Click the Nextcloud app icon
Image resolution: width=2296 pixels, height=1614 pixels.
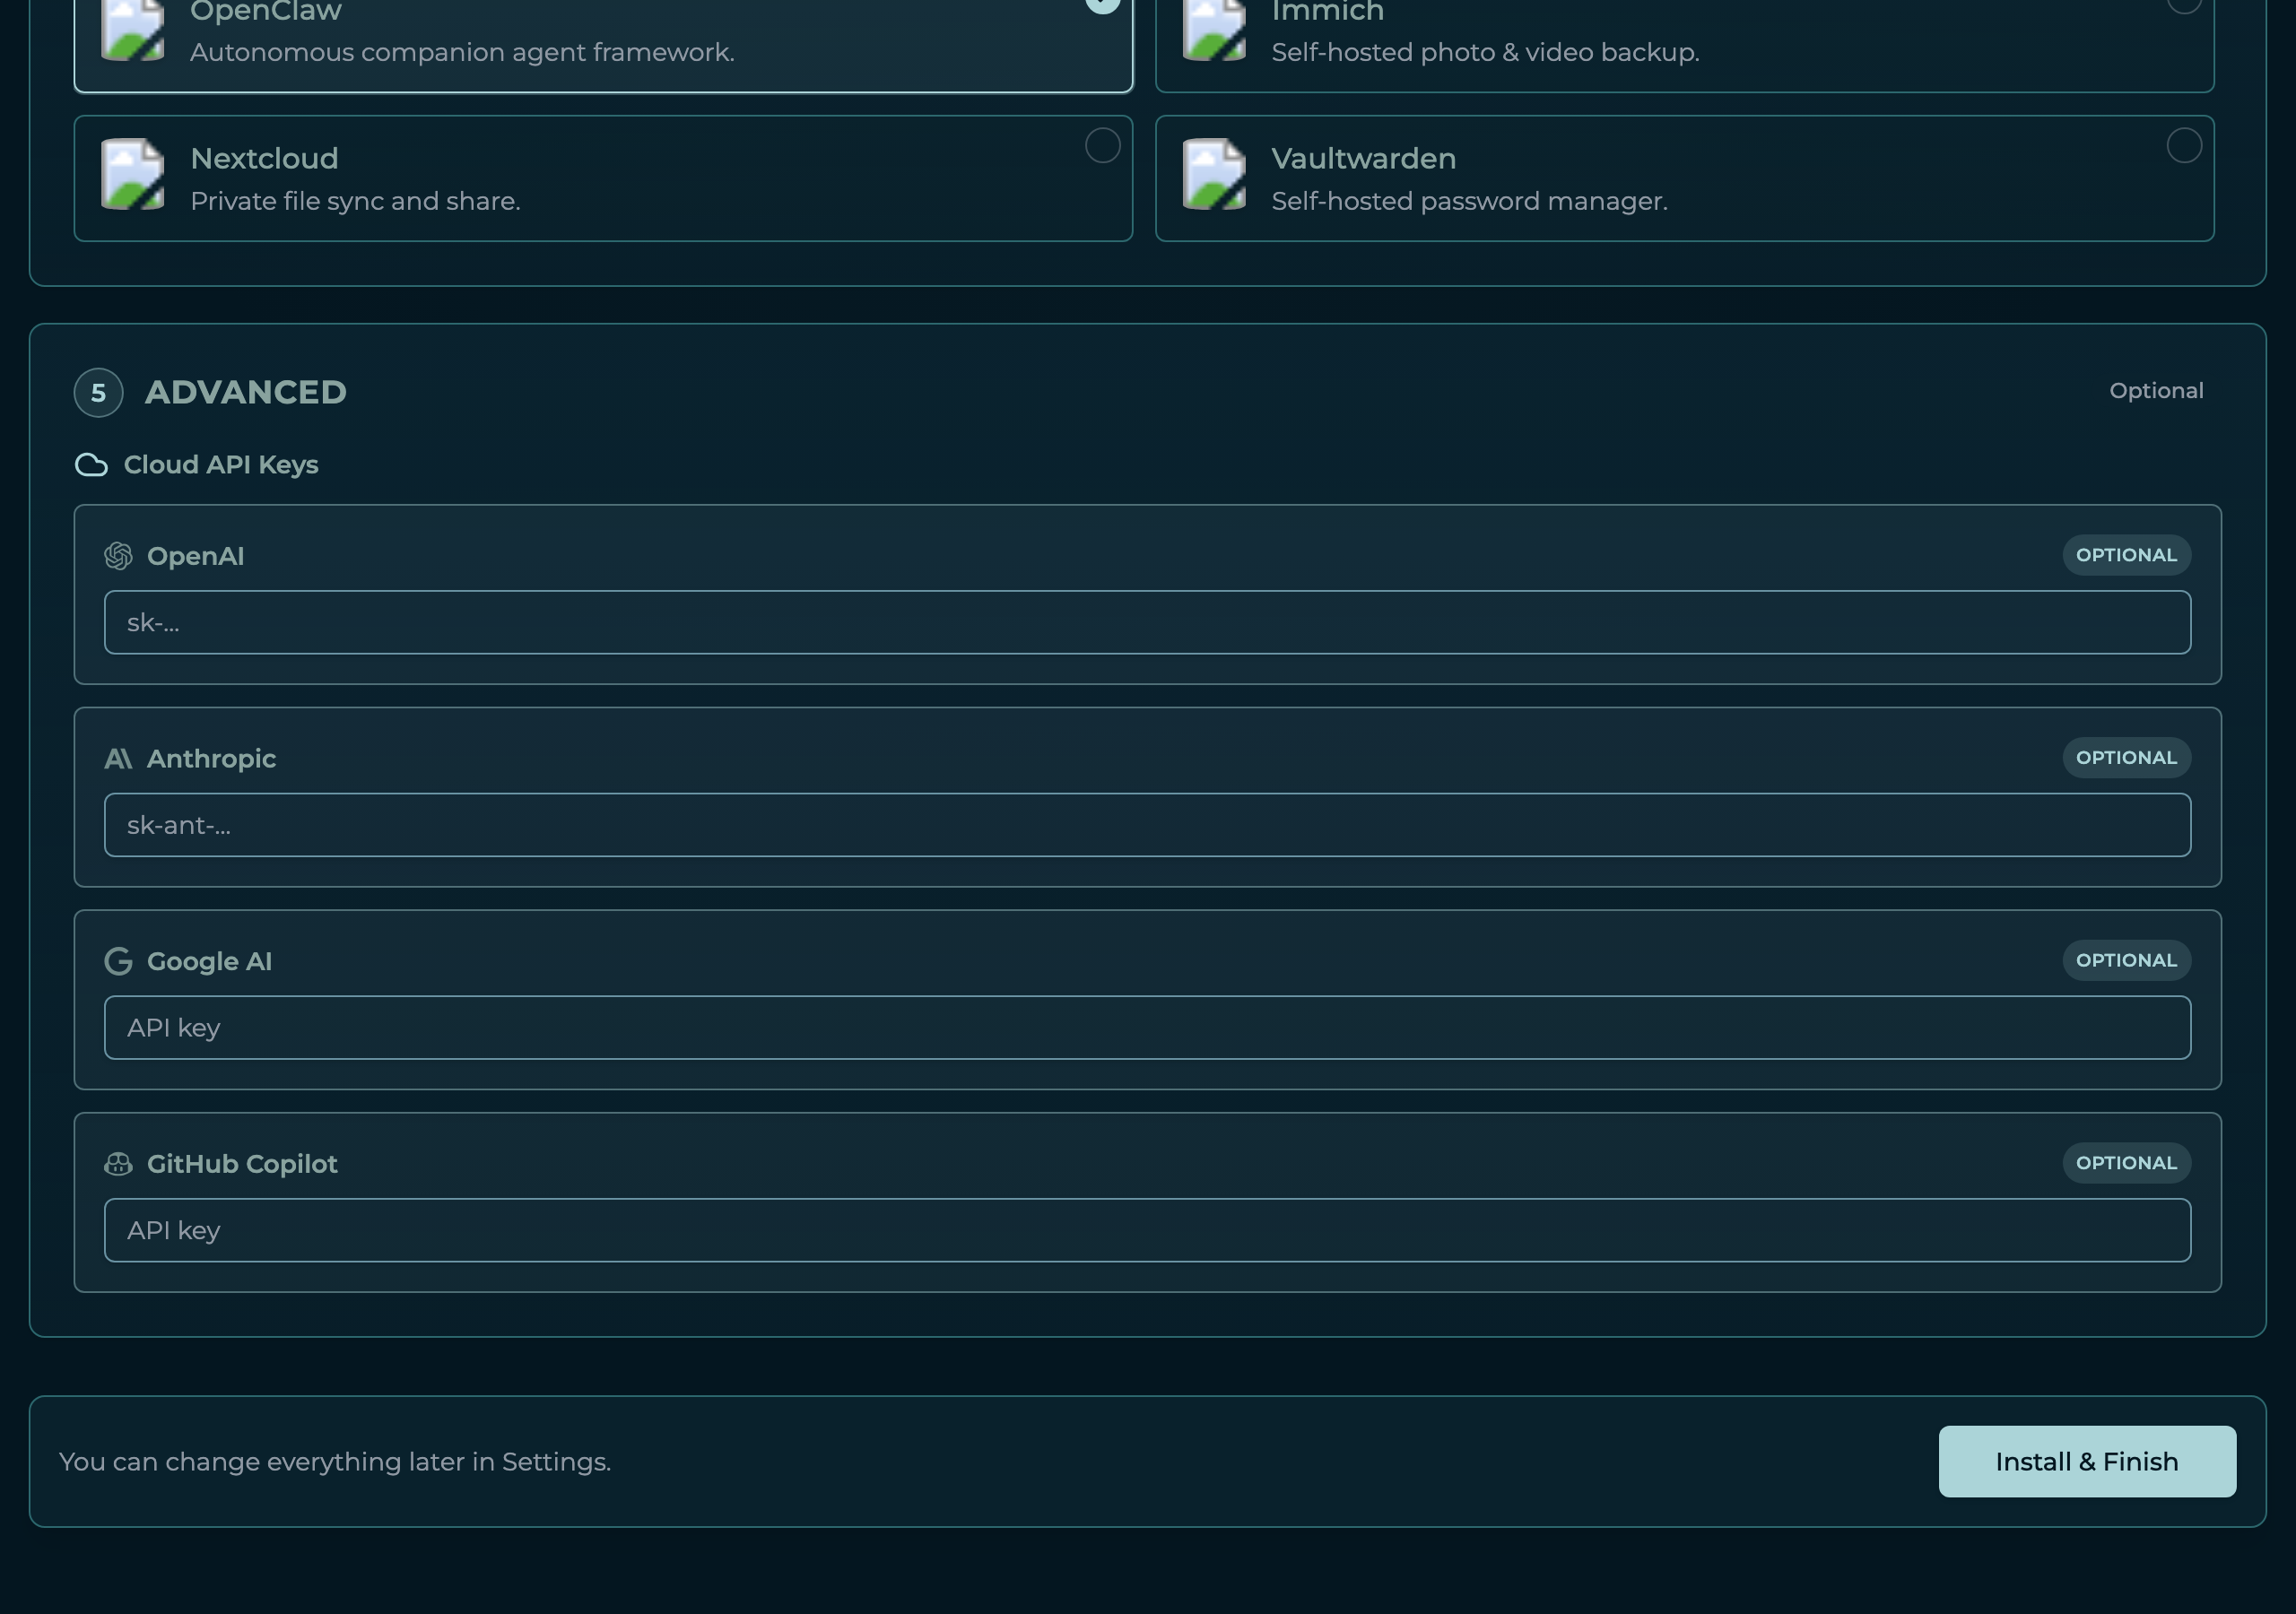tap(132, 174)
